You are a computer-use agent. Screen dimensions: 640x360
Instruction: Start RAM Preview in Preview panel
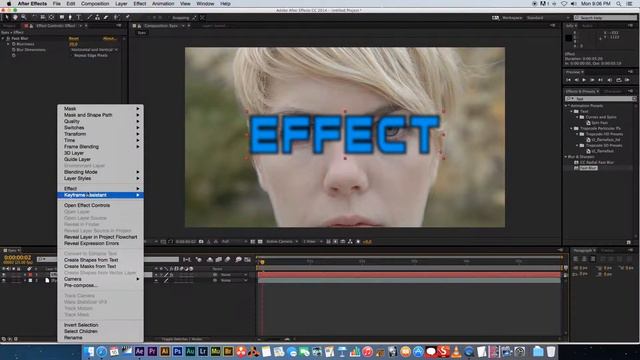coord(627,80)
